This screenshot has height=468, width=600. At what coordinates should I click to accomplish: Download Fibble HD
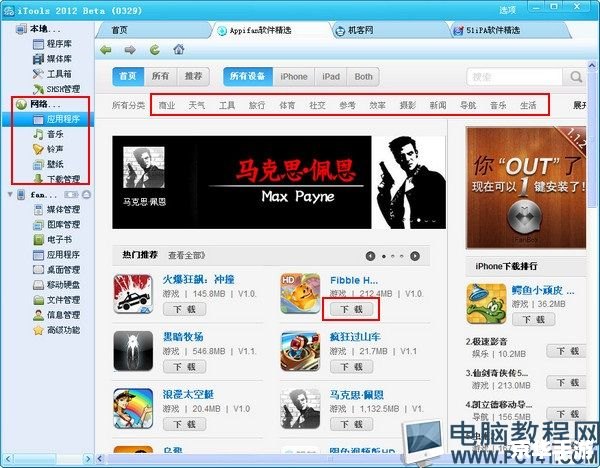352,309
